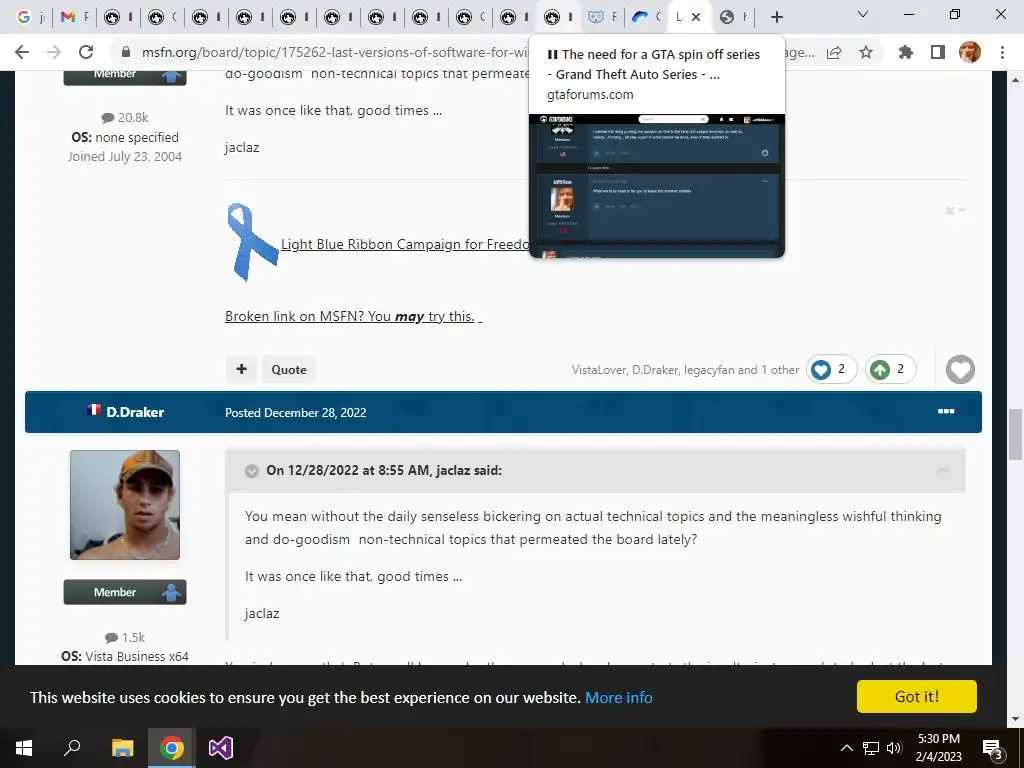This screenshot has height=768, width=1024.
Task: Click the flag icon beside D.Draker
Action: click(x=94, y=410)
